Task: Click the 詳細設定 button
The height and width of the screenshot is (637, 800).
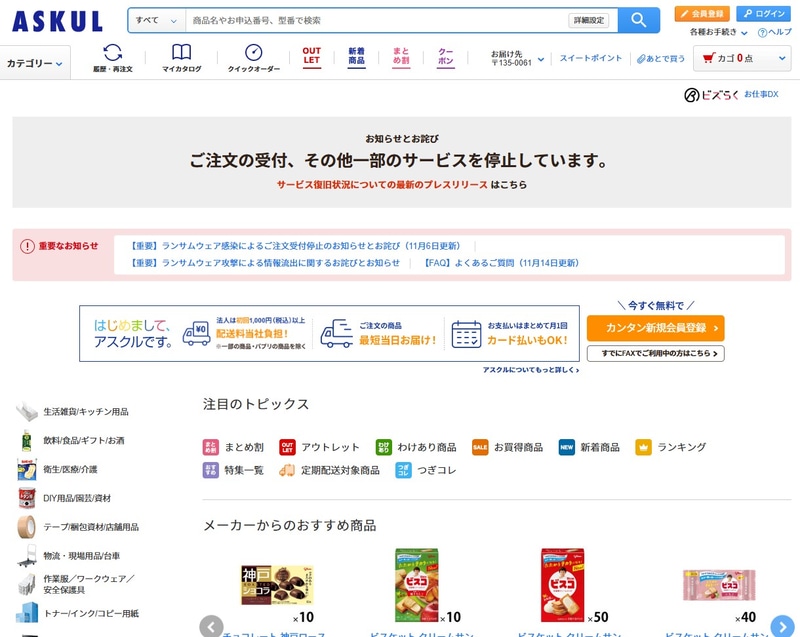Action: 588,20
